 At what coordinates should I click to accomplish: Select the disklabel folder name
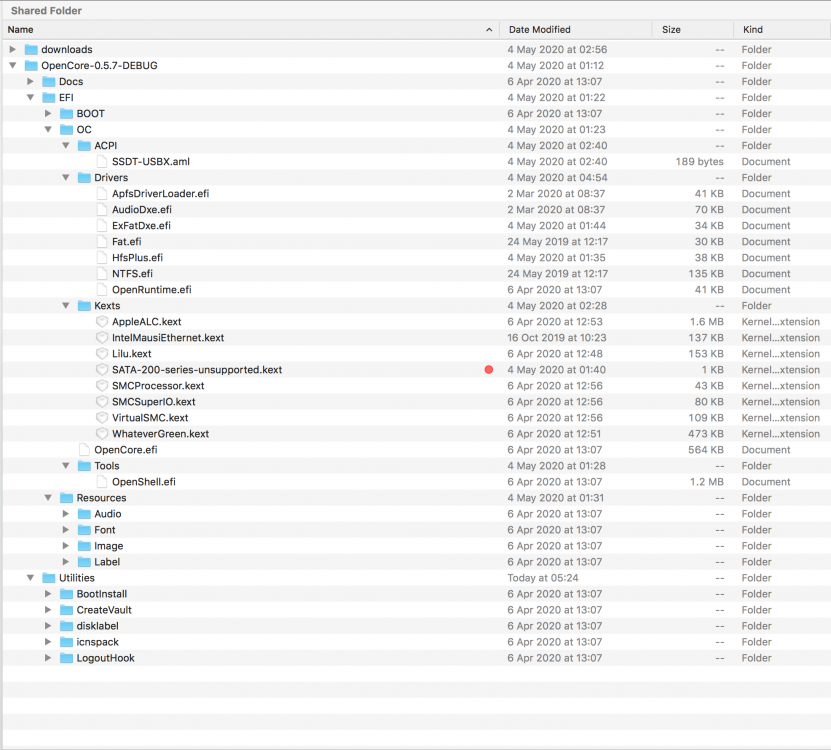point(98,626)
